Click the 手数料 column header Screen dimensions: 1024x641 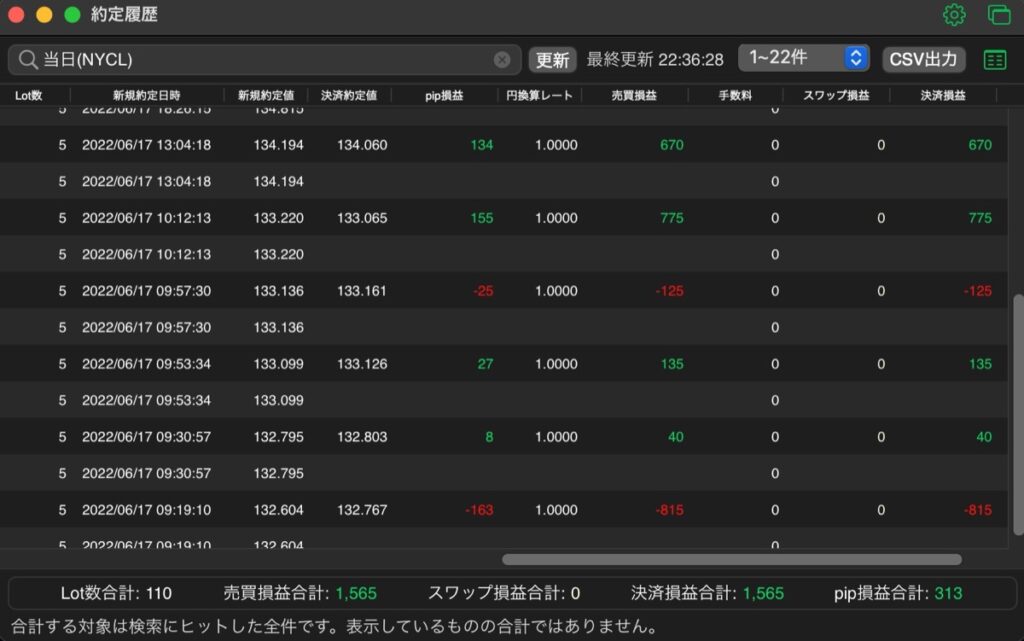pyautogui.click(x=735, y=95)
